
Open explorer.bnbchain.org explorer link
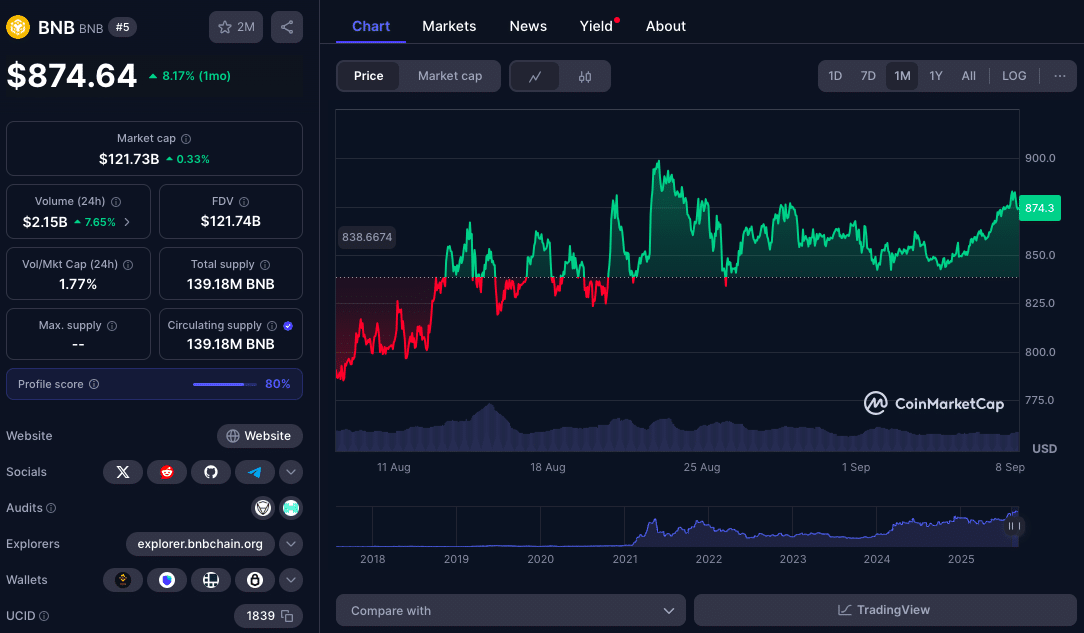coord(200,544)
